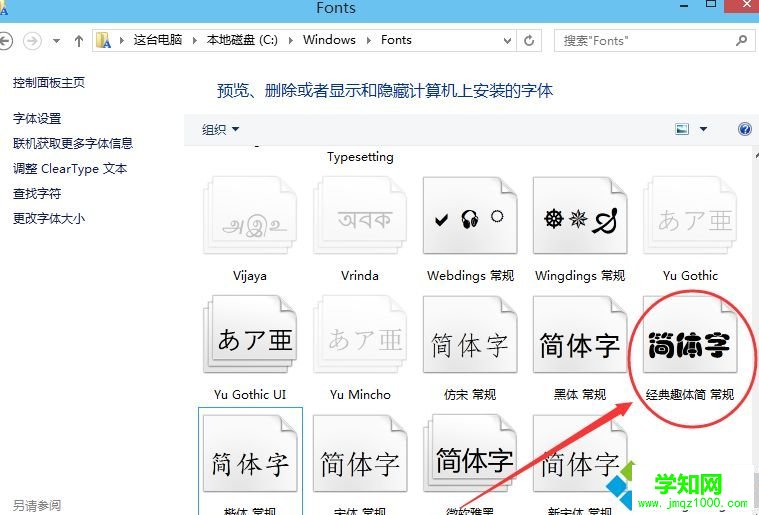Click the Vrinda font name label
The width and height of the screenshot is (759, 515).
[x=360, y=275]
